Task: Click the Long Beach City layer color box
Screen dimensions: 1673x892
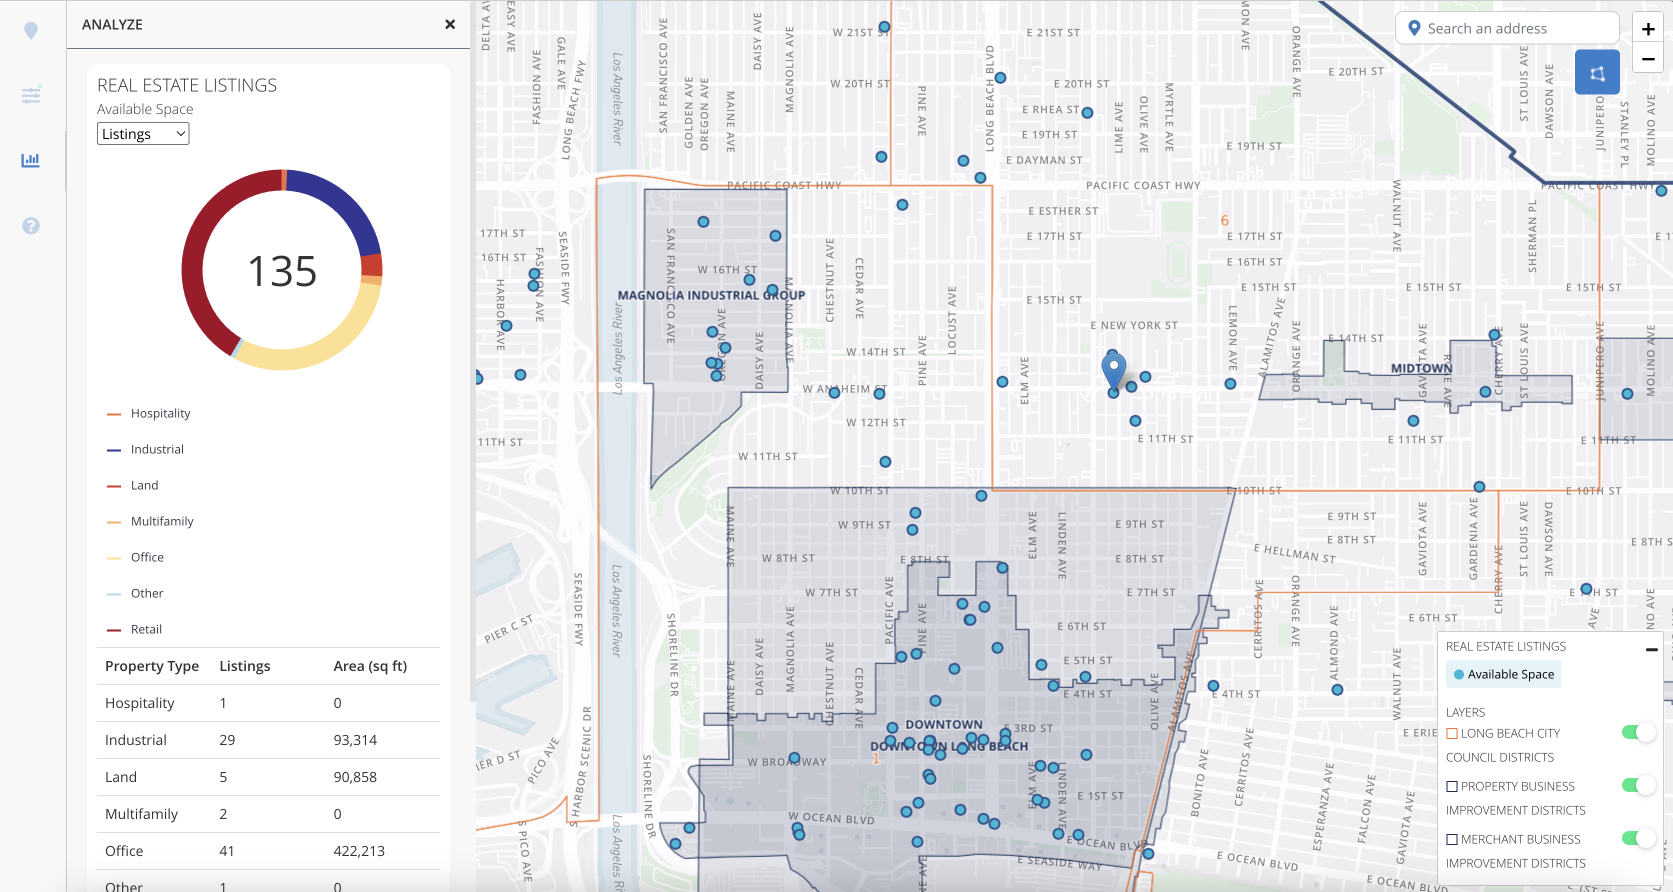Action: click(1452, 734)
